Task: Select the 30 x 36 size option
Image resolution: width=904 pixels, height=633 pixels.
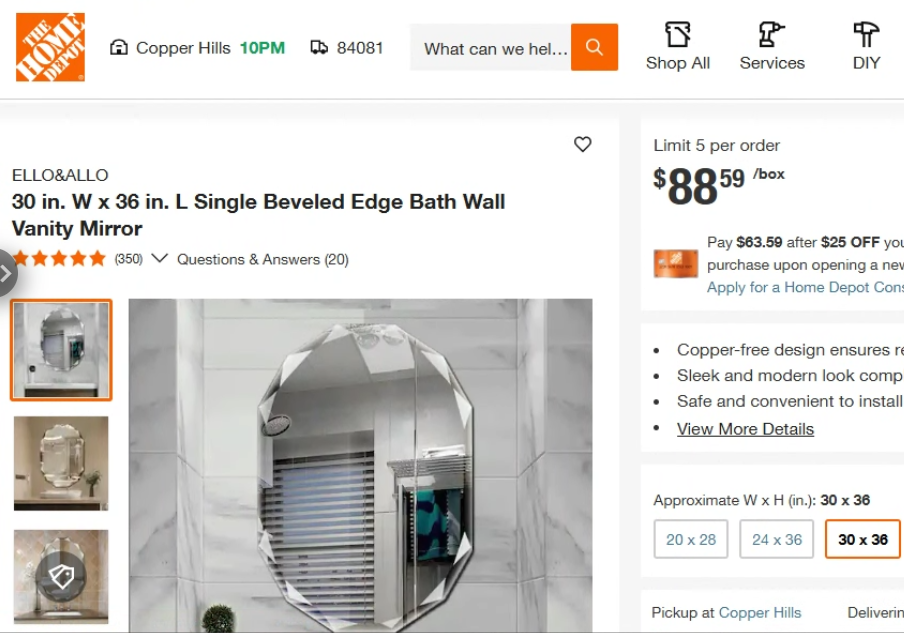Action: tap(862, 539)
